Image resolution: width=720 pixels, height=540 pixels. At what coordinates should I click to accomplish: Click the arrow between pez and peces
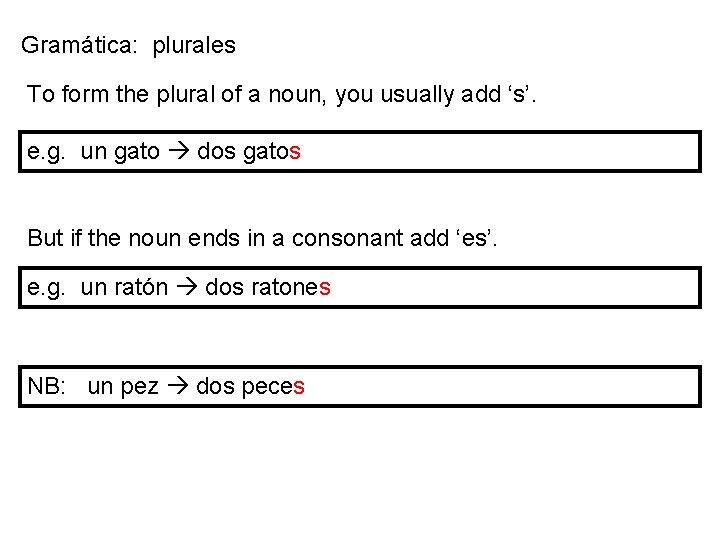tap(178, 386)
